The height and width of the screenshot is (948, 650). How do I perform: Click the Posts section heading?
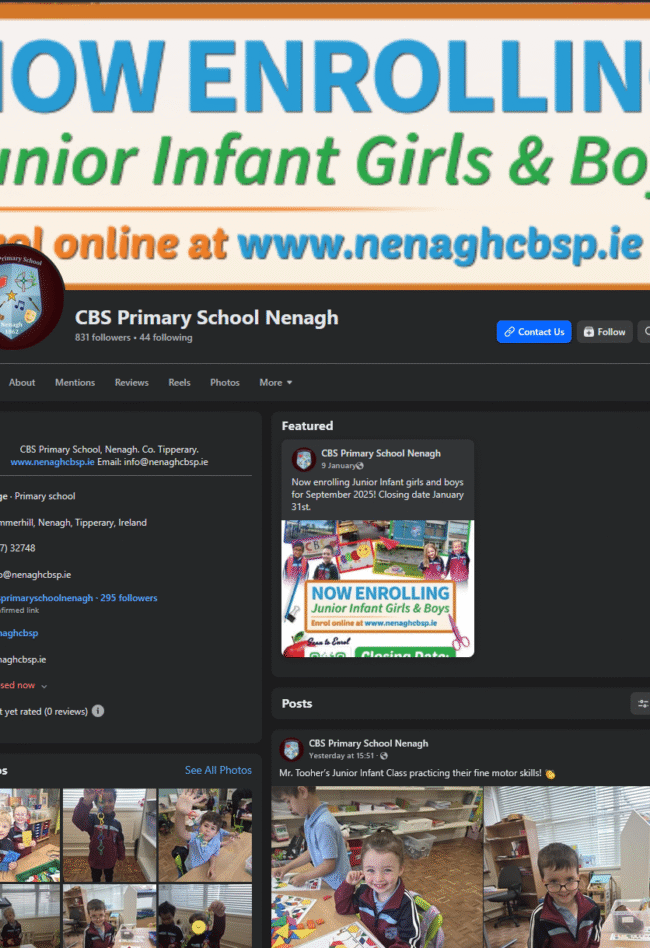[297, 703]
